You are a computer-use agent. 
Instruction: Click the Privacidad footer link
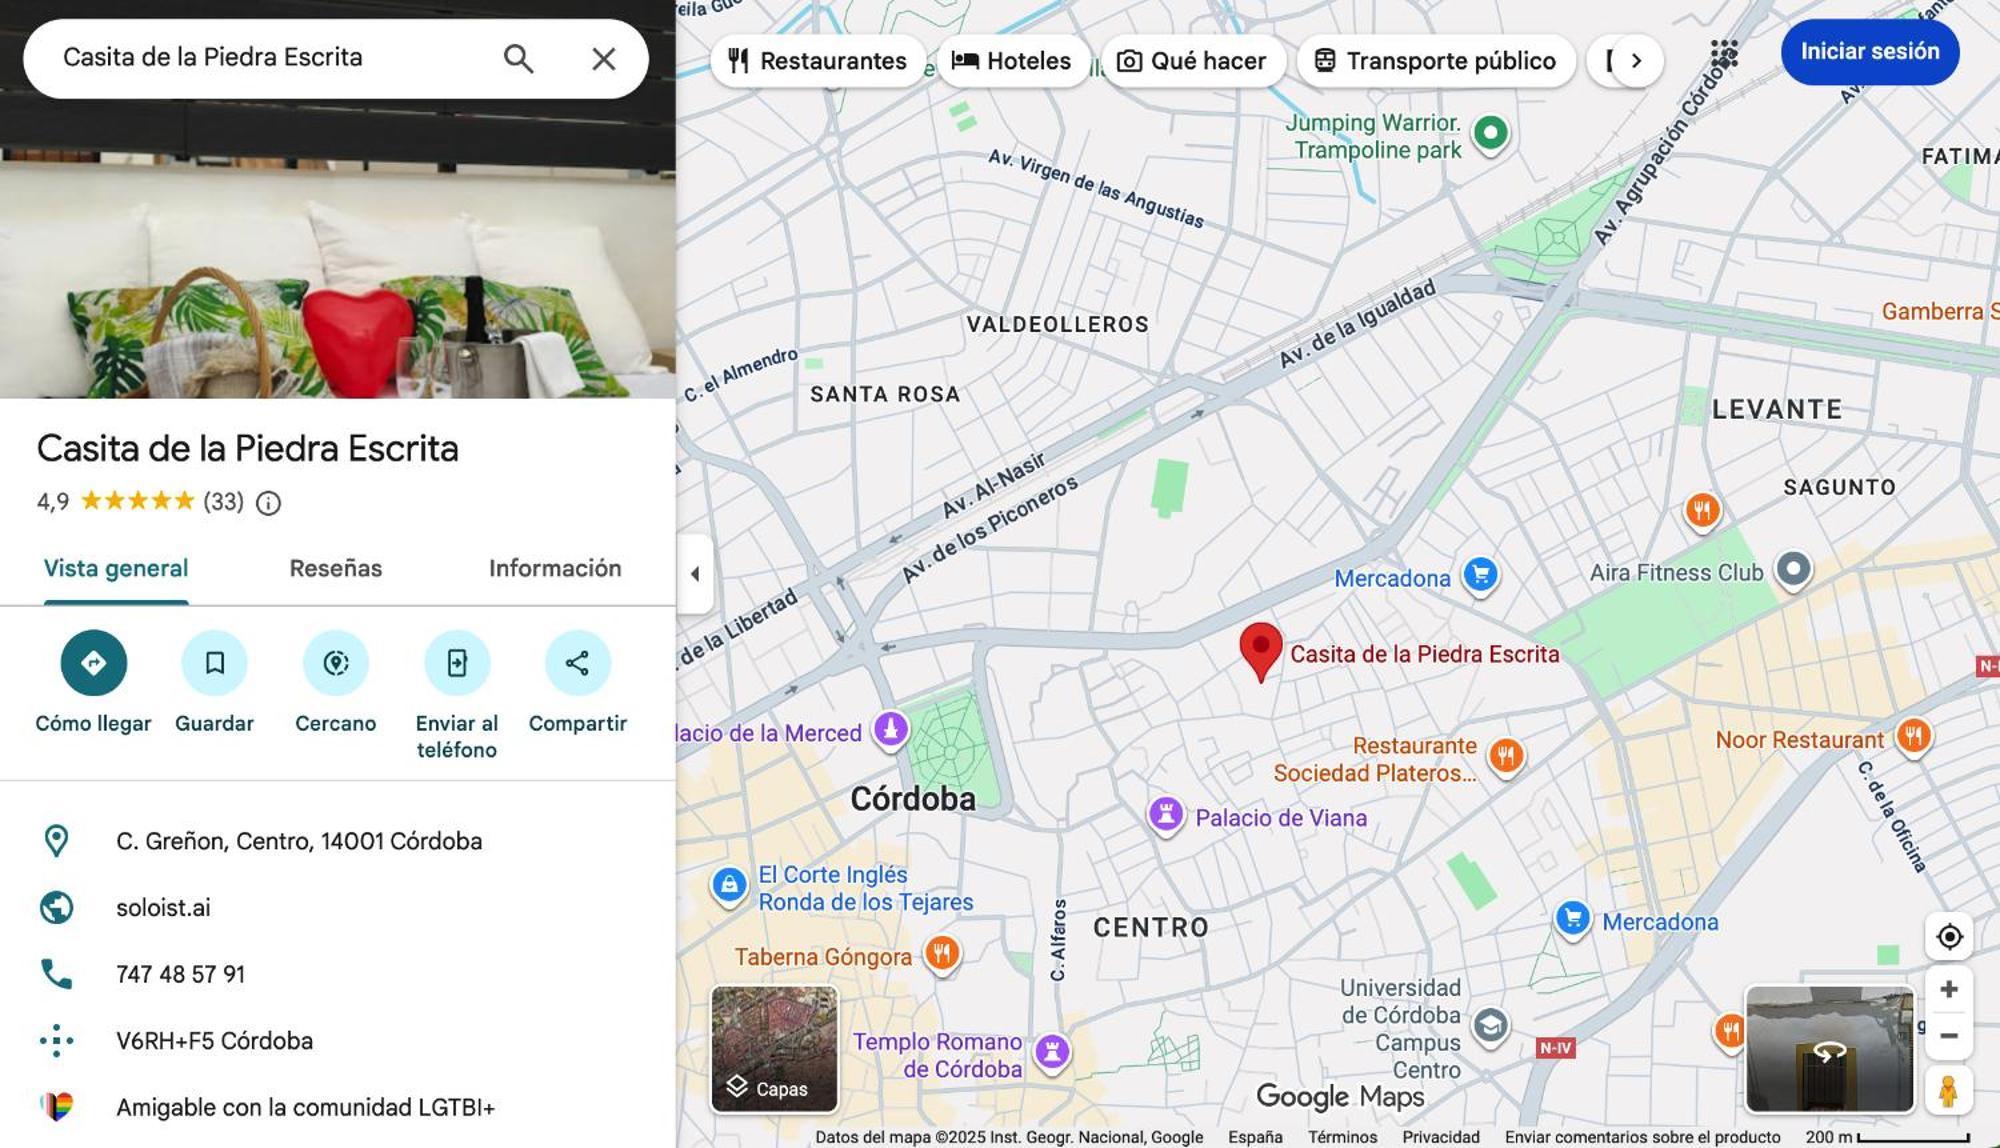pyautogui.click(x=1441, y=1137)
